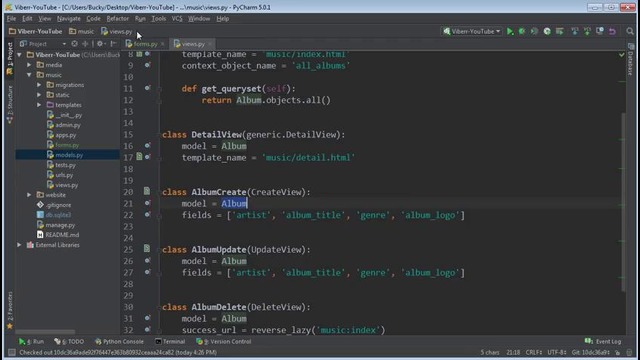Open the VCS menu
Viewport: 640px width, 360px height.
pyautogui.click(x=177, y=19)
